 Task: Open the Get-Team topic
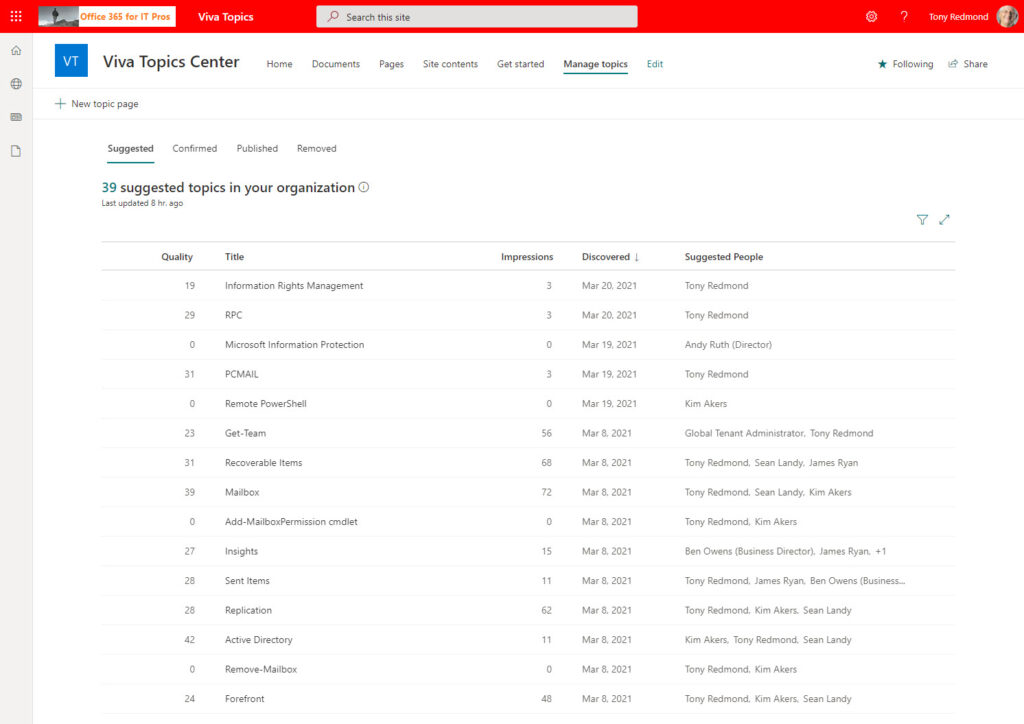pyautogui.click(x=246, y=433)
